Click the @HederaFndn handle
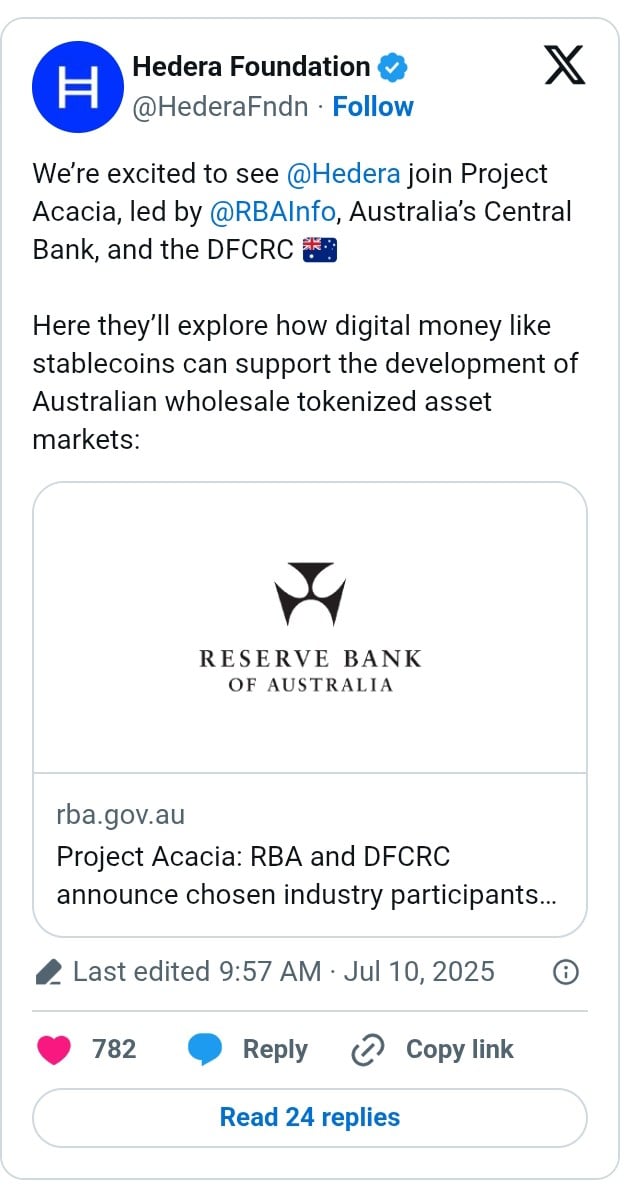The height and width of the screenshot is (1189, 626). 221,107
